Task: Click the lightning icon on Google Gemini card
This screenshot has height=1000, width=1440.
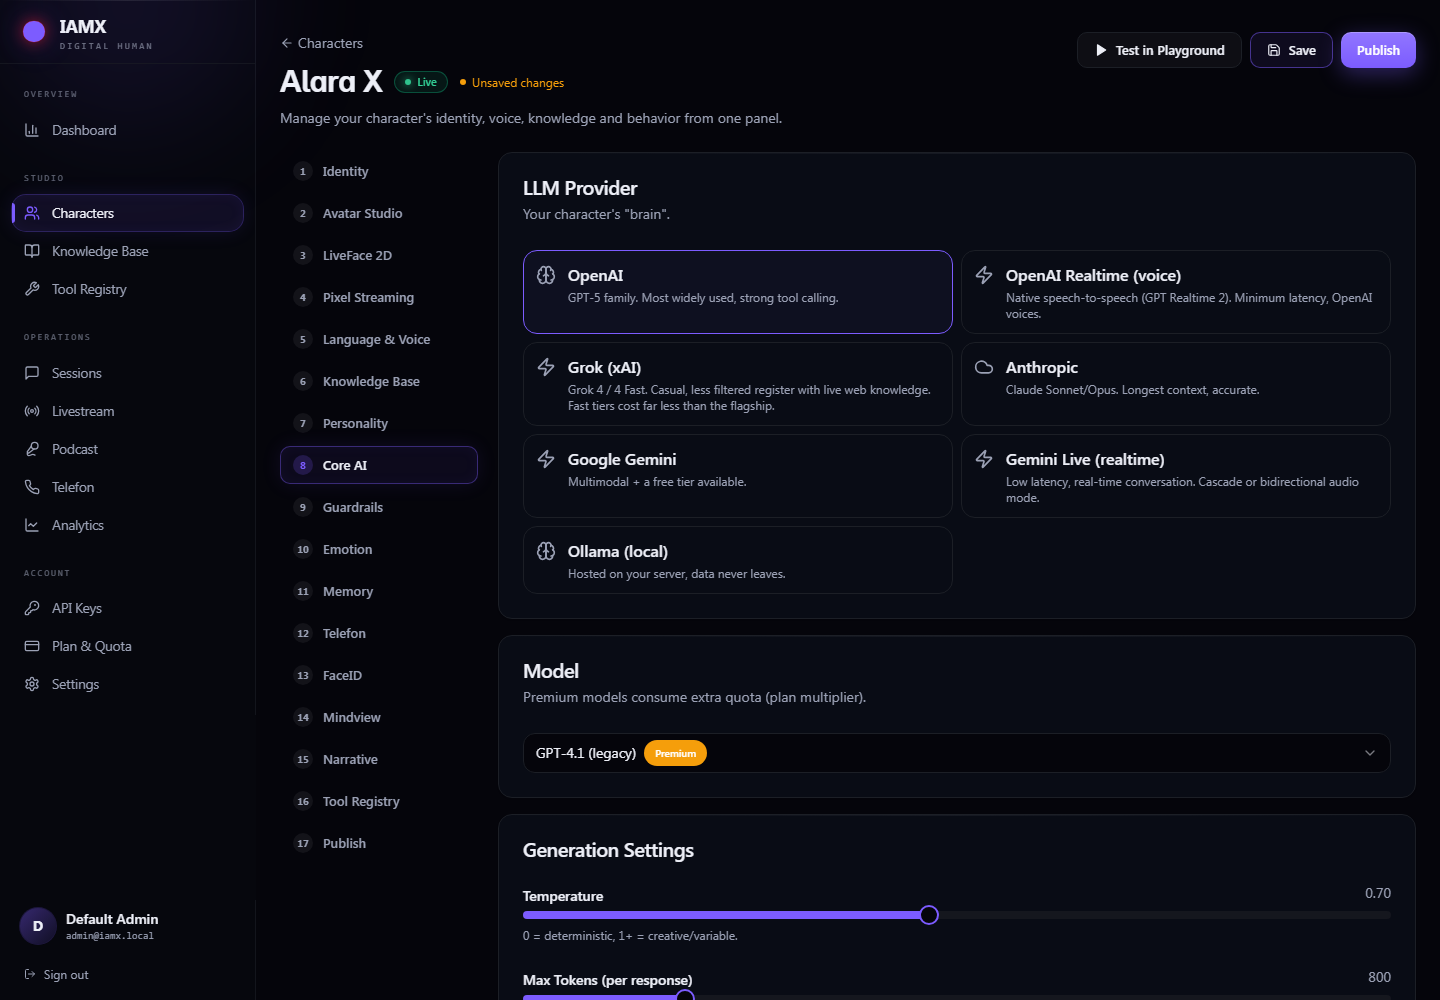Action: tap(546, 459)
